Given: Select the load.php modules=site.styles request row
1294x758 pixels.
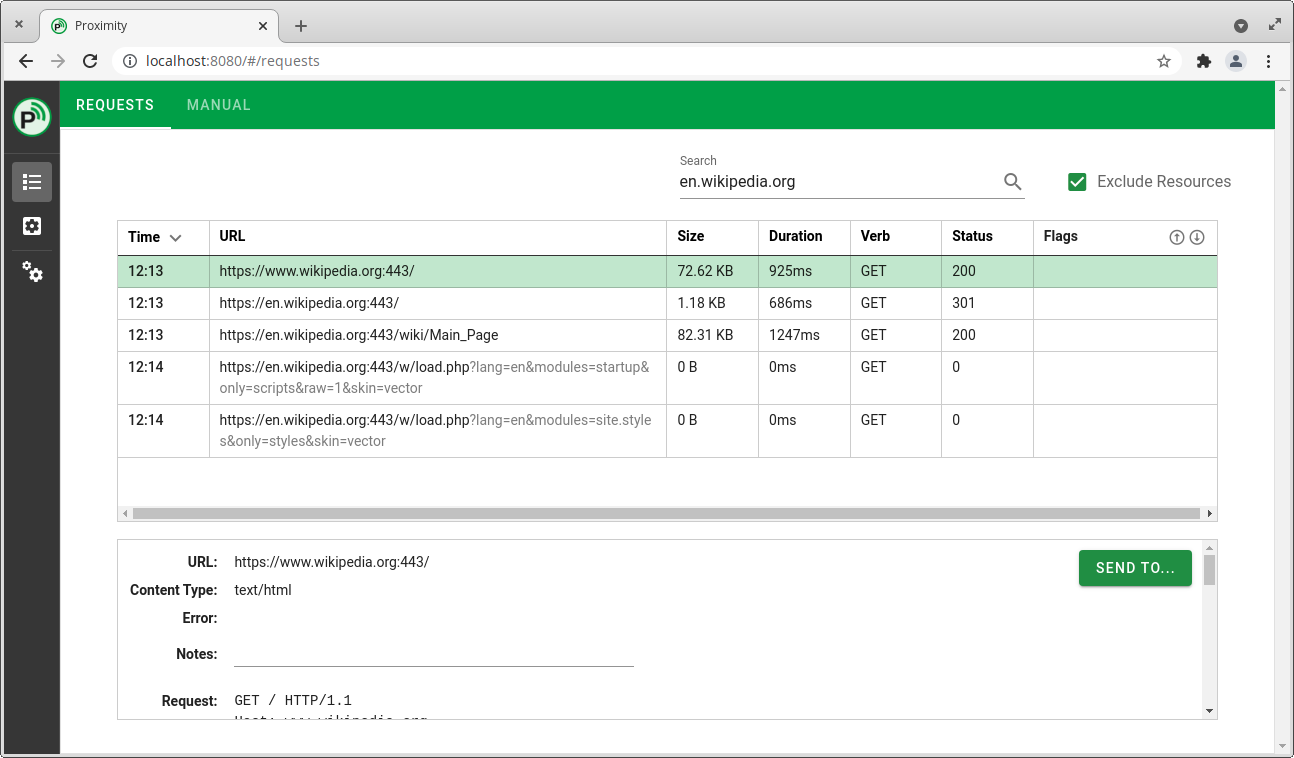Looking at the screenshot, I should 667,431.
